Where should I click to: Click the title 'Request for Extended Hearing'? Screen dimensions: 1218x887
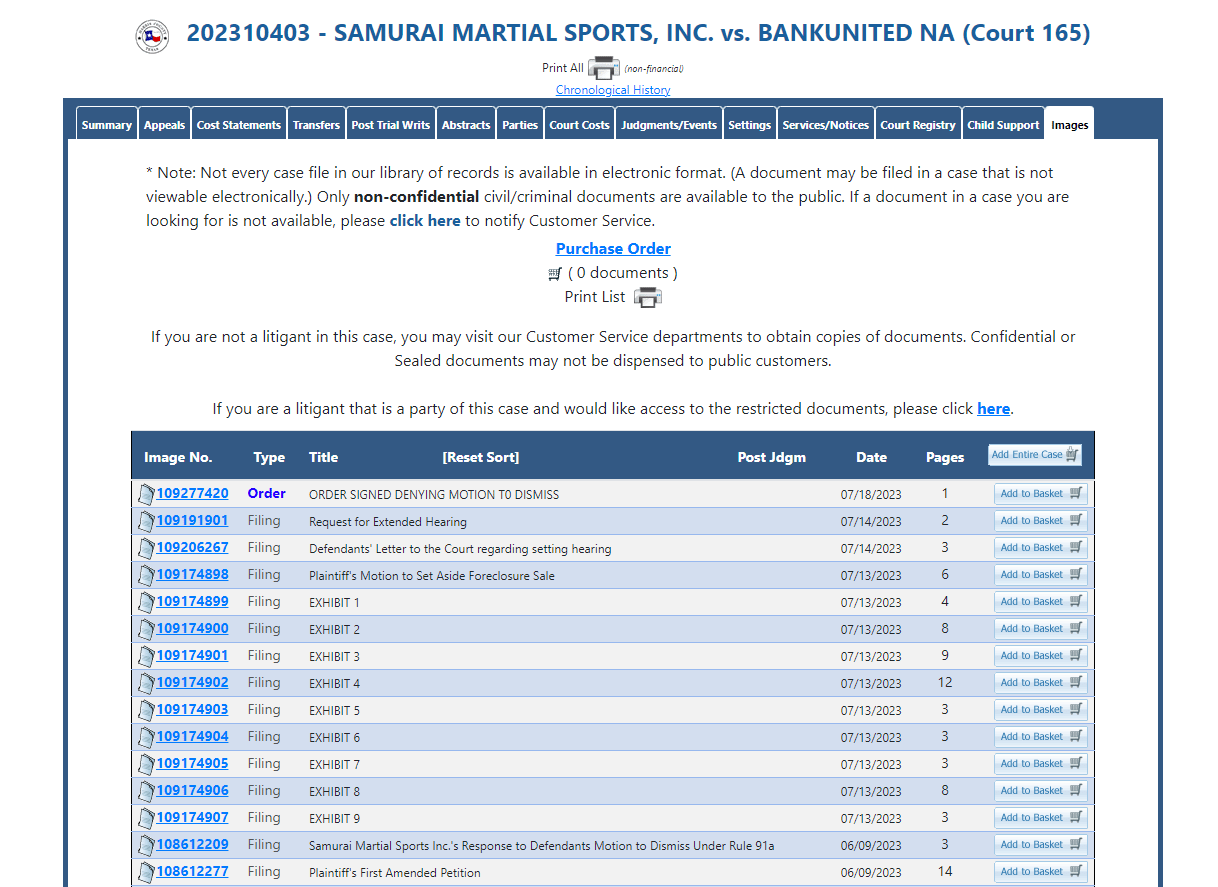click(x=388, y=522)
